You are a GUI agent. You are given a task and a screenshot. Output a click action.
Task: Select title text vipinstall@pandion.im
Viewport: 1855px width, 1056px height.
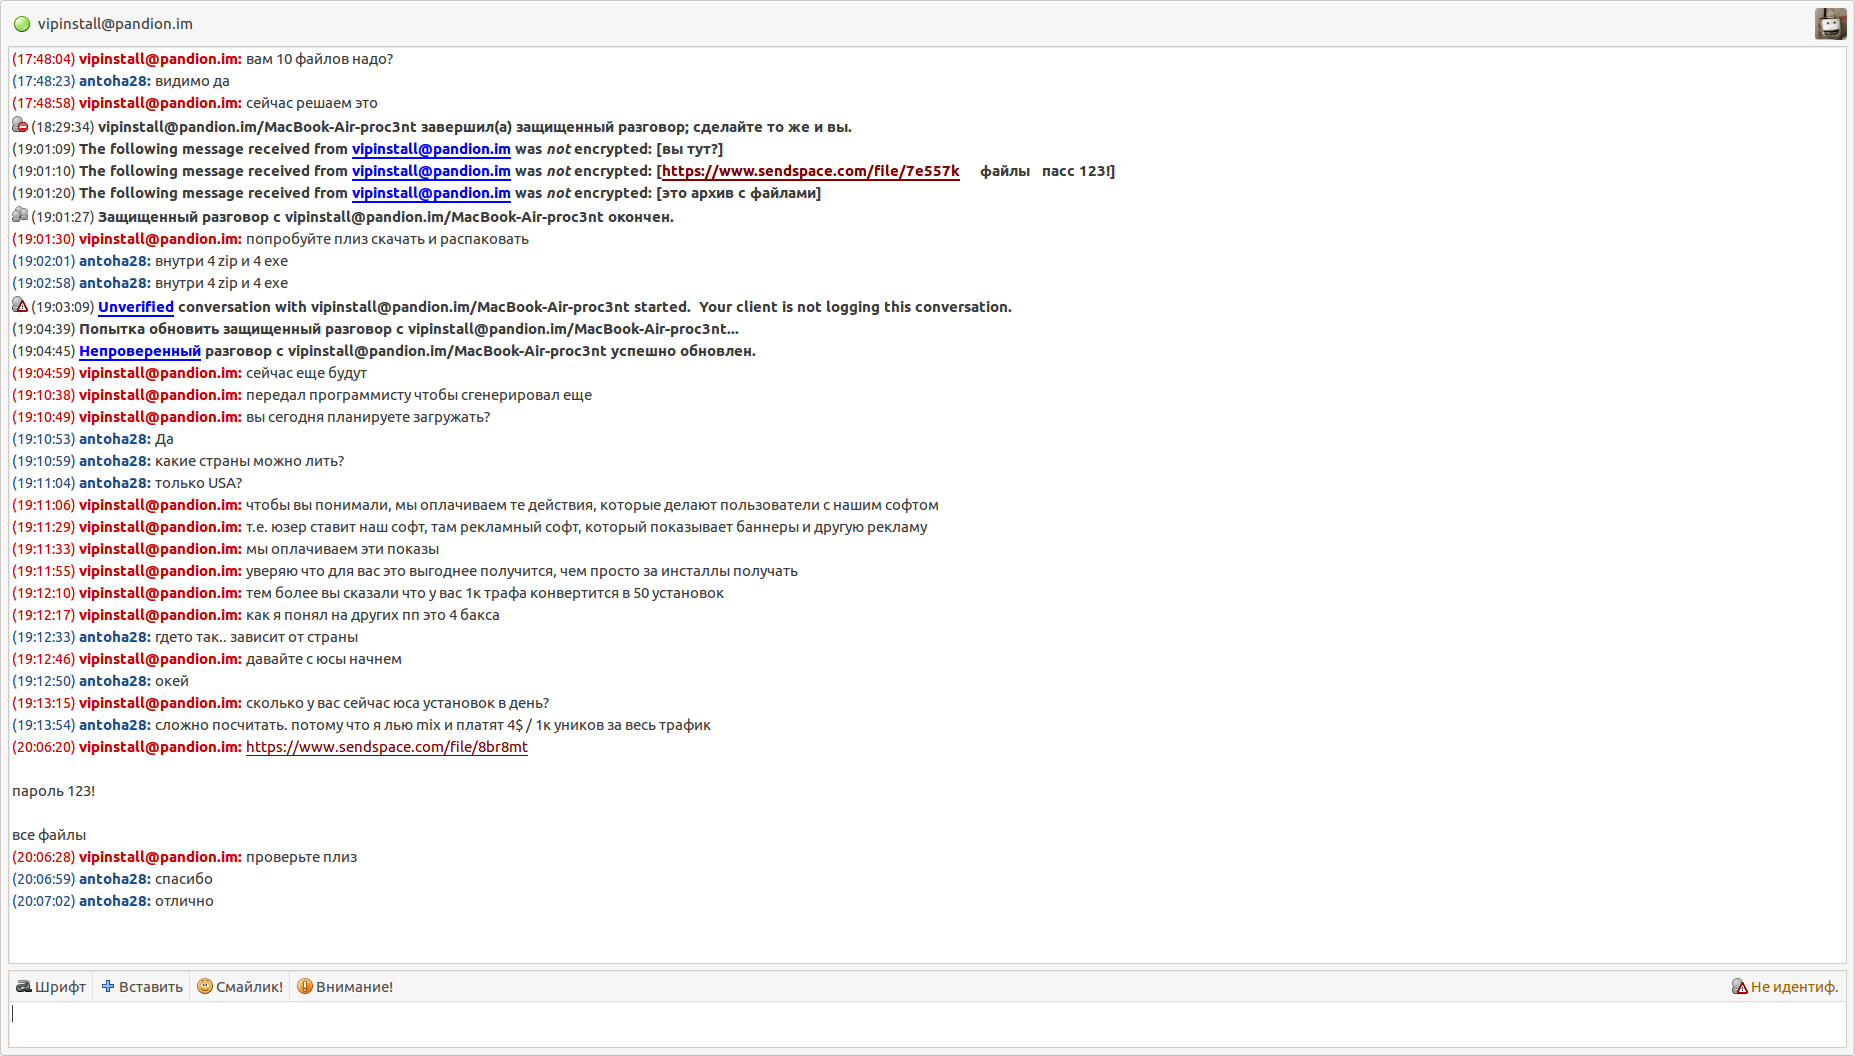tap(115, 24)
